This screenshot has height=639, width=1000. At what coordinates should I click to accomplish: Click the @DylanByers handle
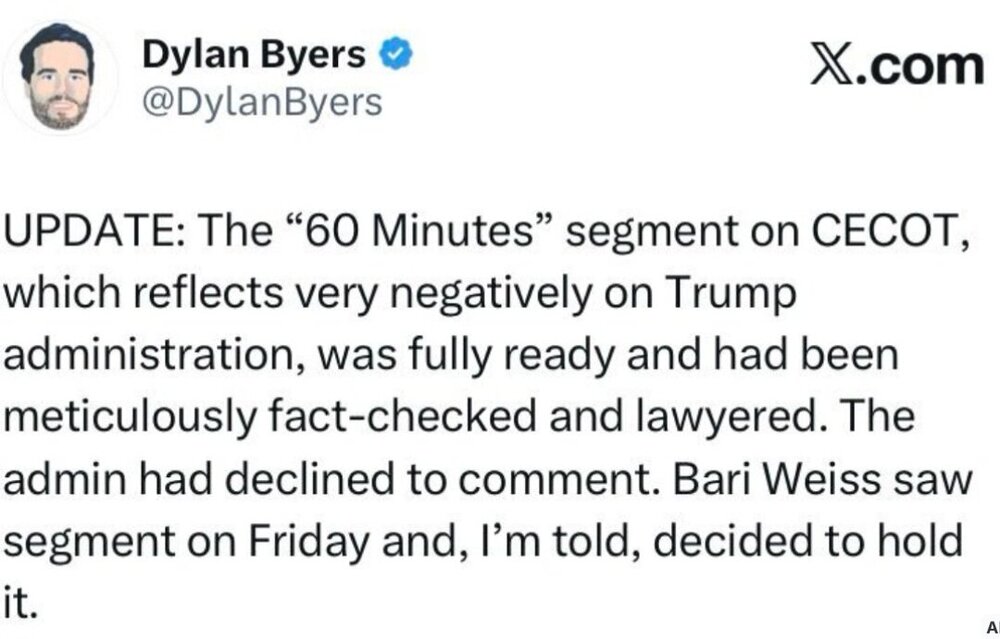(264, 101)
